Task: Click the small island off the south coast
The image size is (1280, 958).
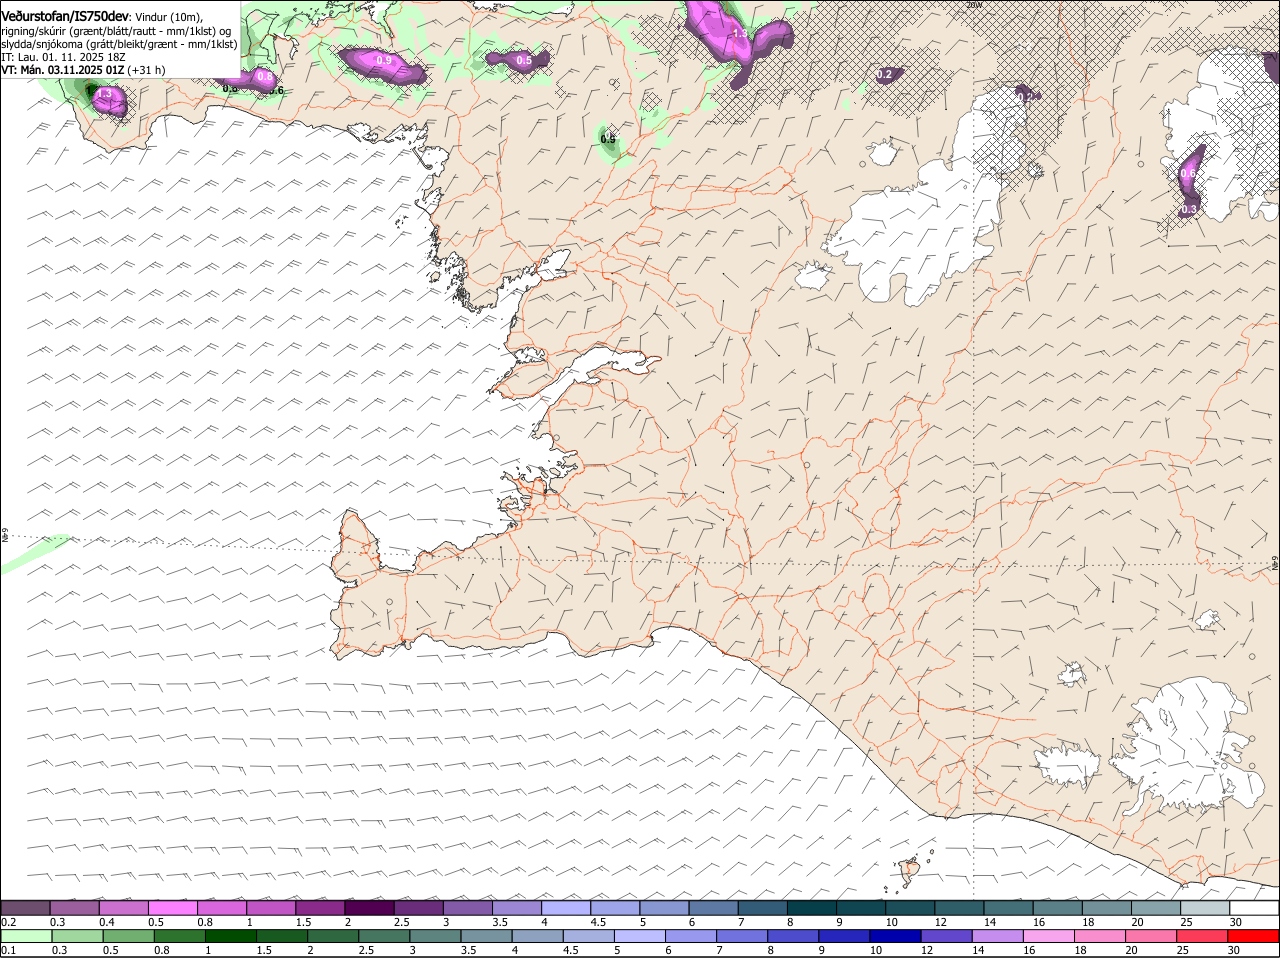Action: [x=911, y=868]
